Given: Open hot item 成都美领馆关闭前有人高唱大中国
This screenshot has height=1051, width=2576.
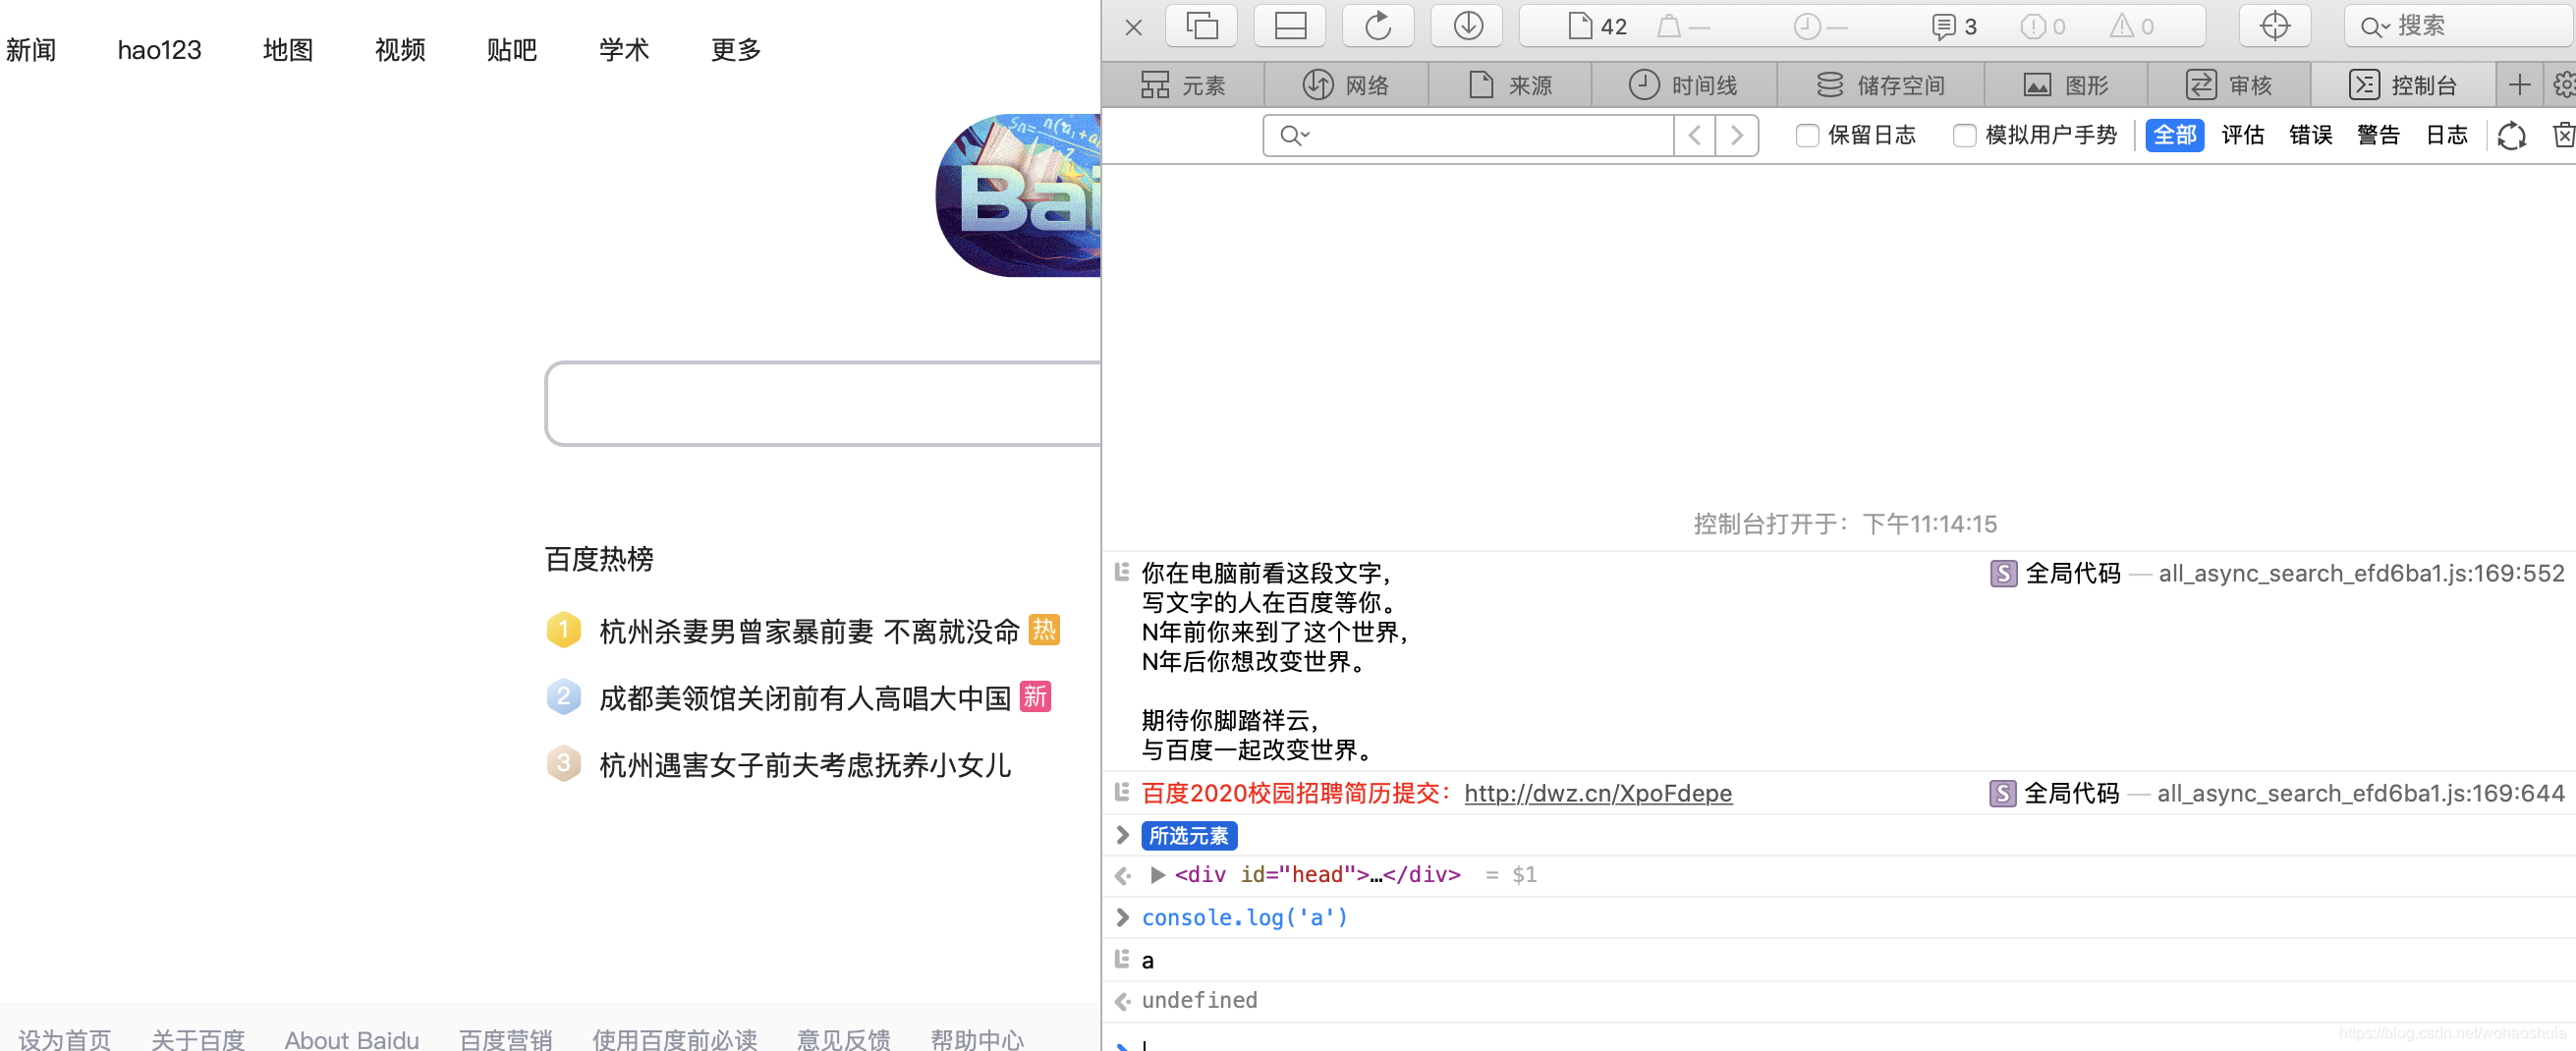Looking at the screenshot, I should coord(804,698).
